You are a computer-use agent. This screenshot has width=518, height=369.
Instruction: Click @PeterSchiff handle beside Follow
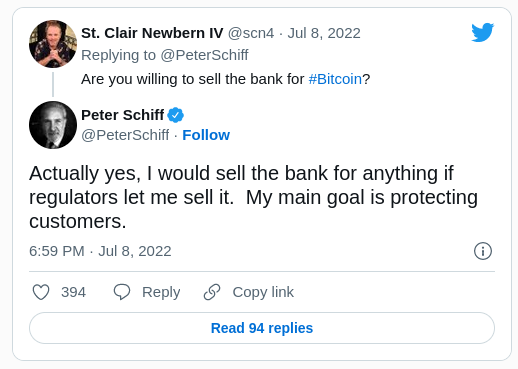coord(125,135)
